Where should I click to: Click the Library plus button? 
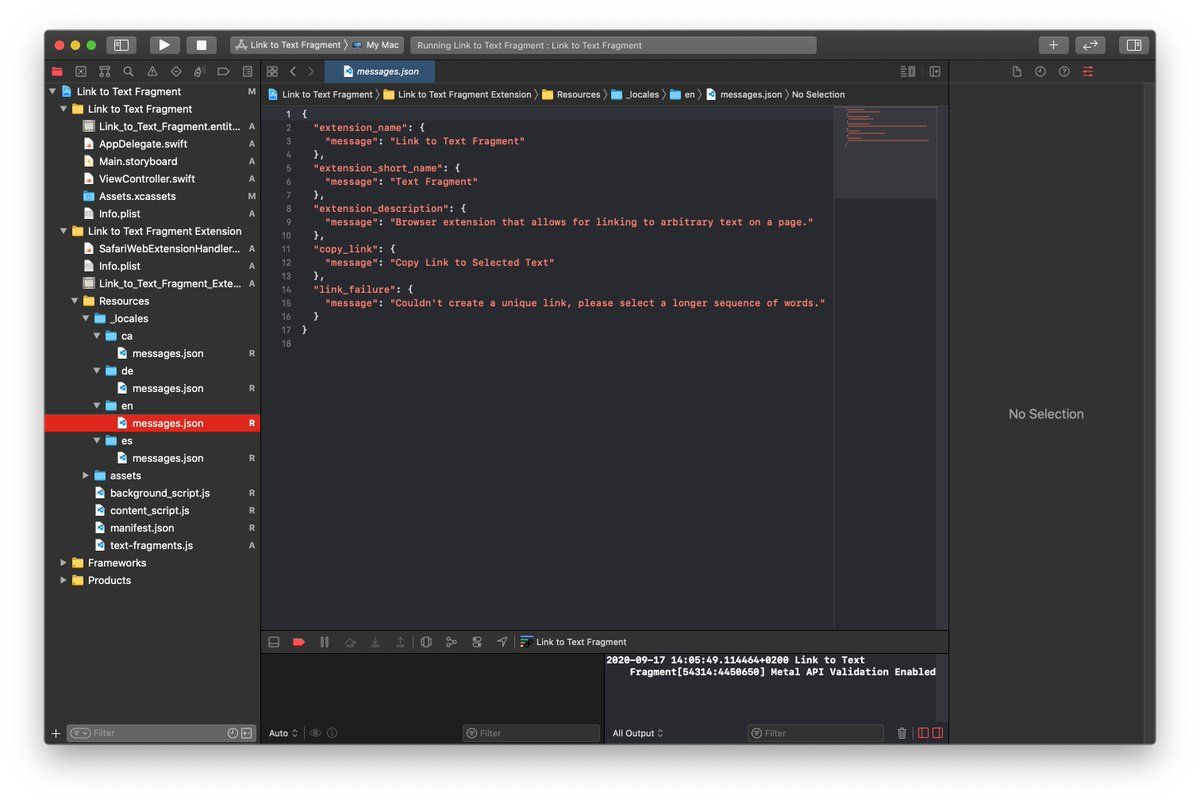[x=1053, y=45]
